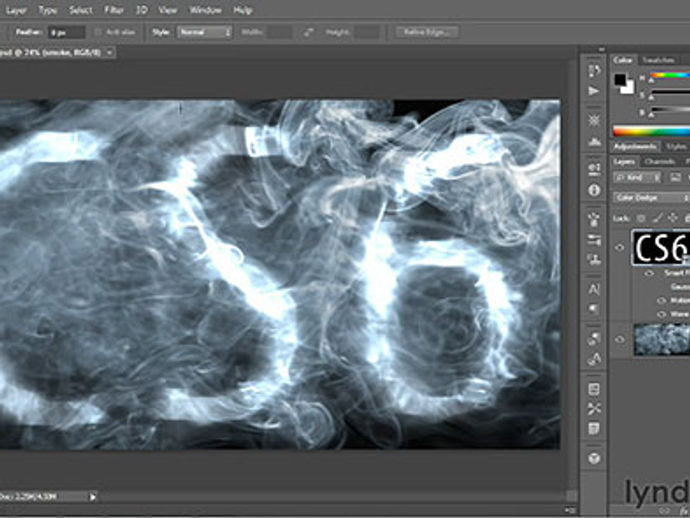Switch to the Channels tab
Viewport: 690px width, 518px height.
[x=659, y=162]
